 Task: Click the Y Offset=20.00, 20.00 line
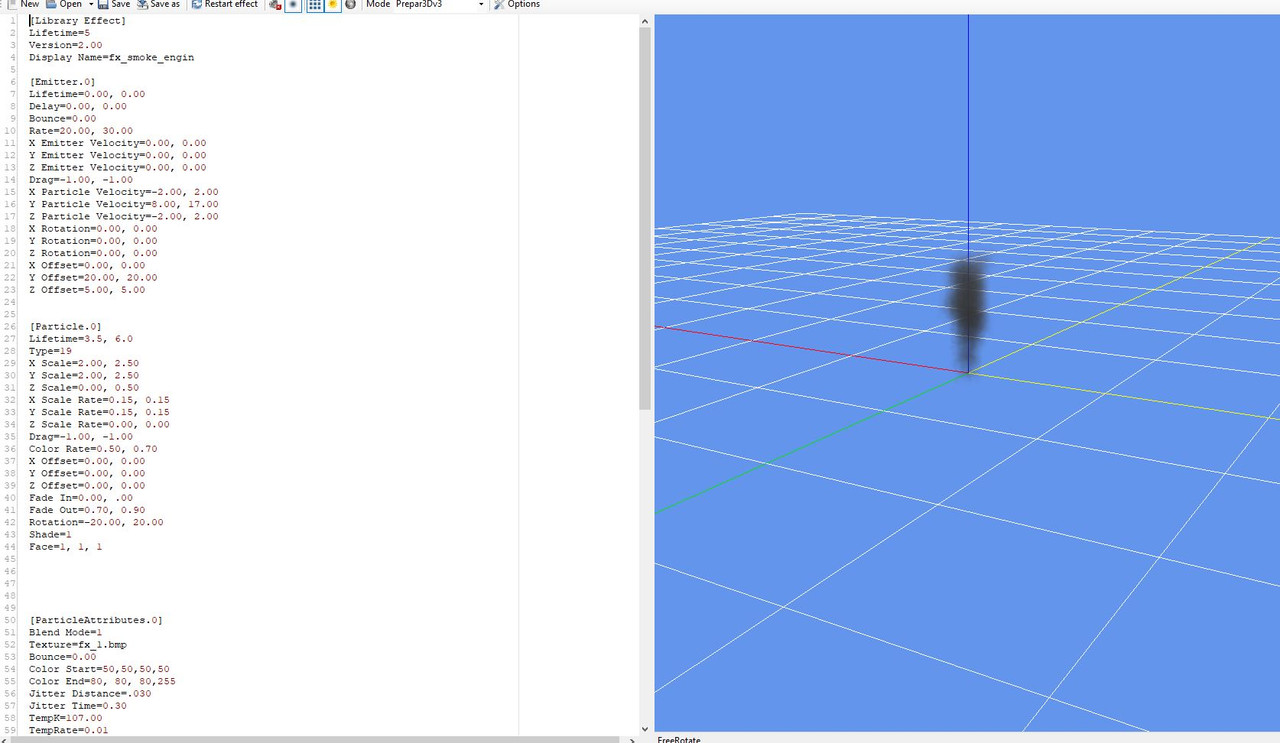point(93,278)
